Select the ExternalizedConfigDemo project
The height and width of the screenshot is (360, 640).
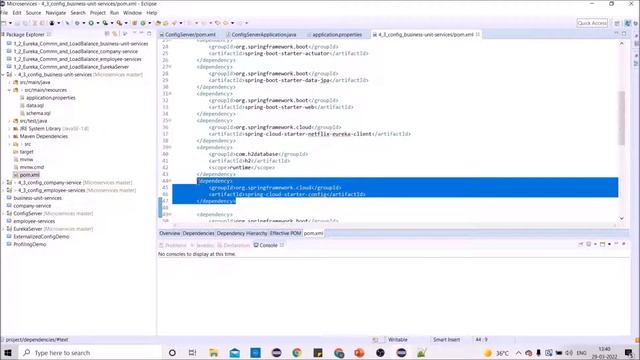click(41, 237)
